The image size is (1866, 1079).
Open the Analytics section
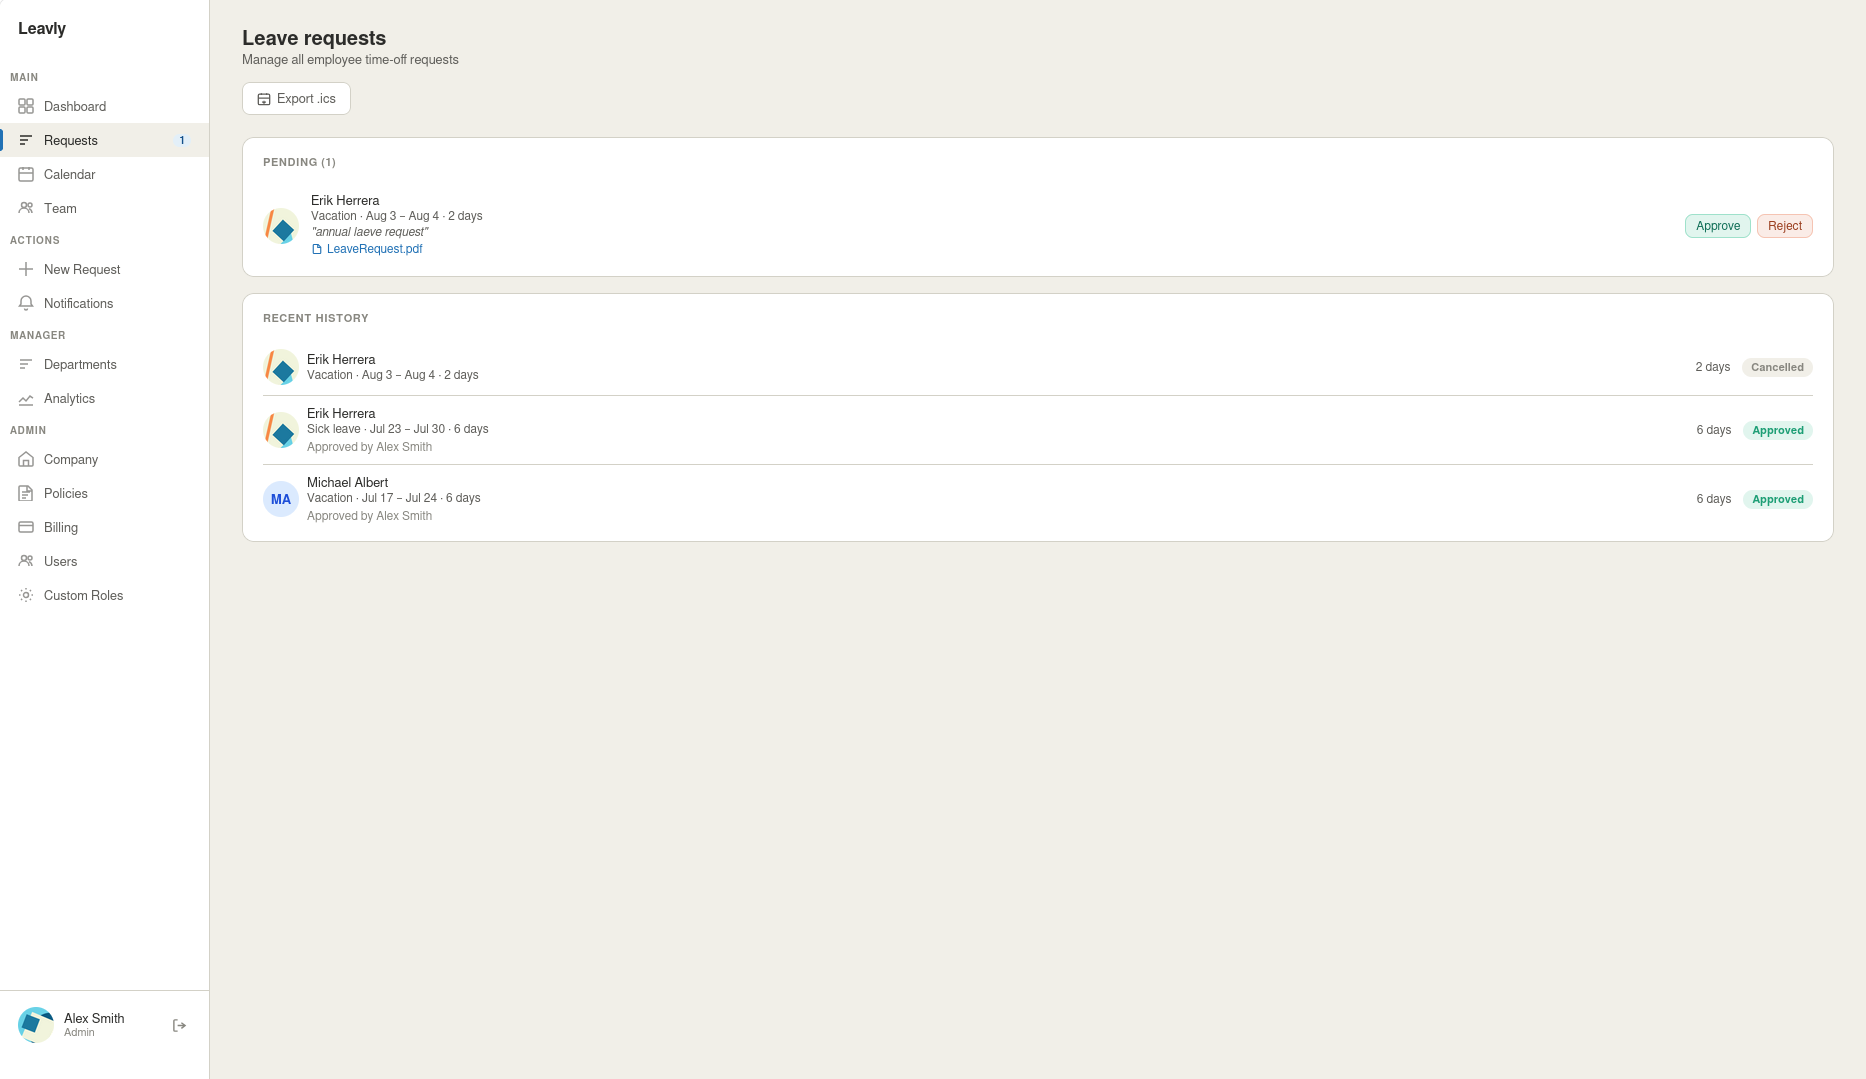[x=104, y=398]
